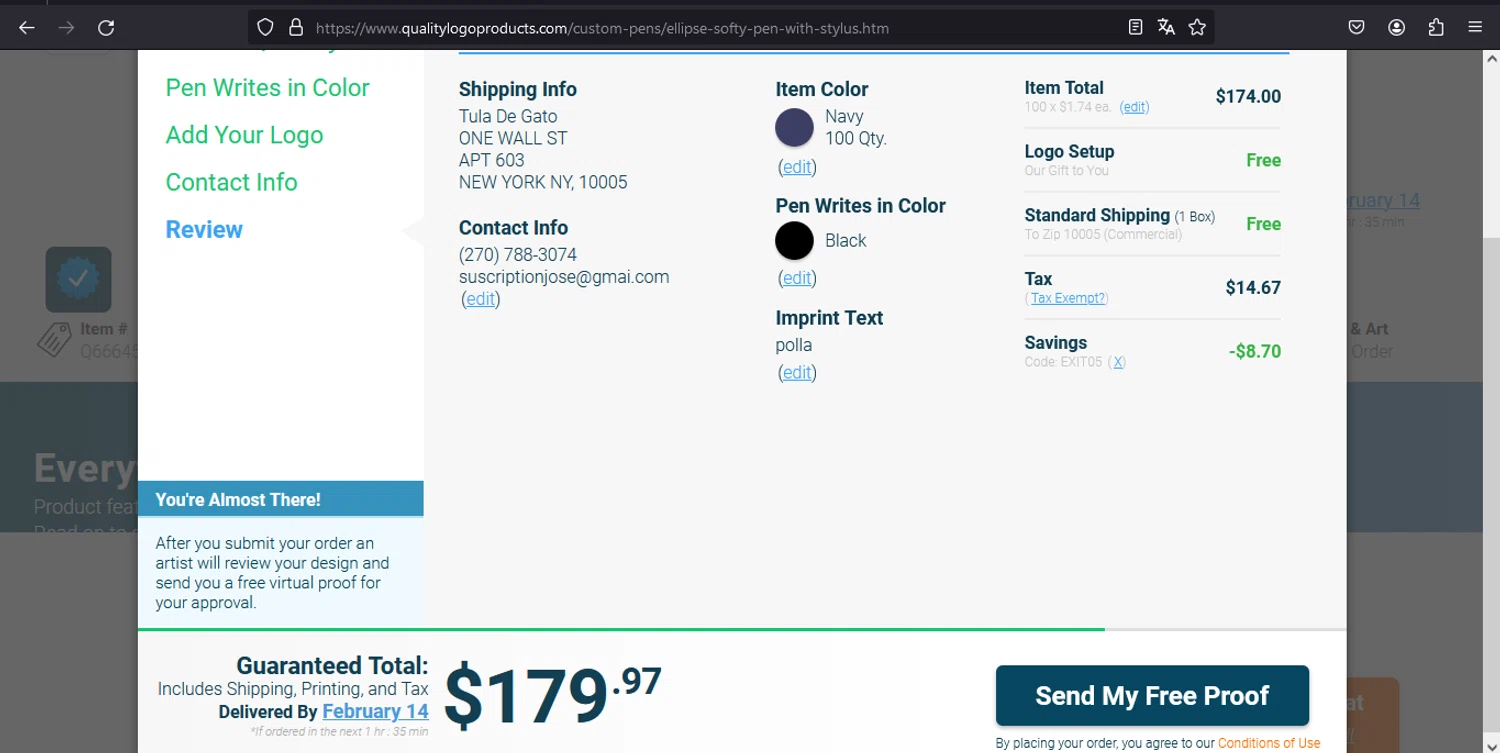Click the February 14 delivery date link
The image size is (1500, 753).
(x=375, y=711)
